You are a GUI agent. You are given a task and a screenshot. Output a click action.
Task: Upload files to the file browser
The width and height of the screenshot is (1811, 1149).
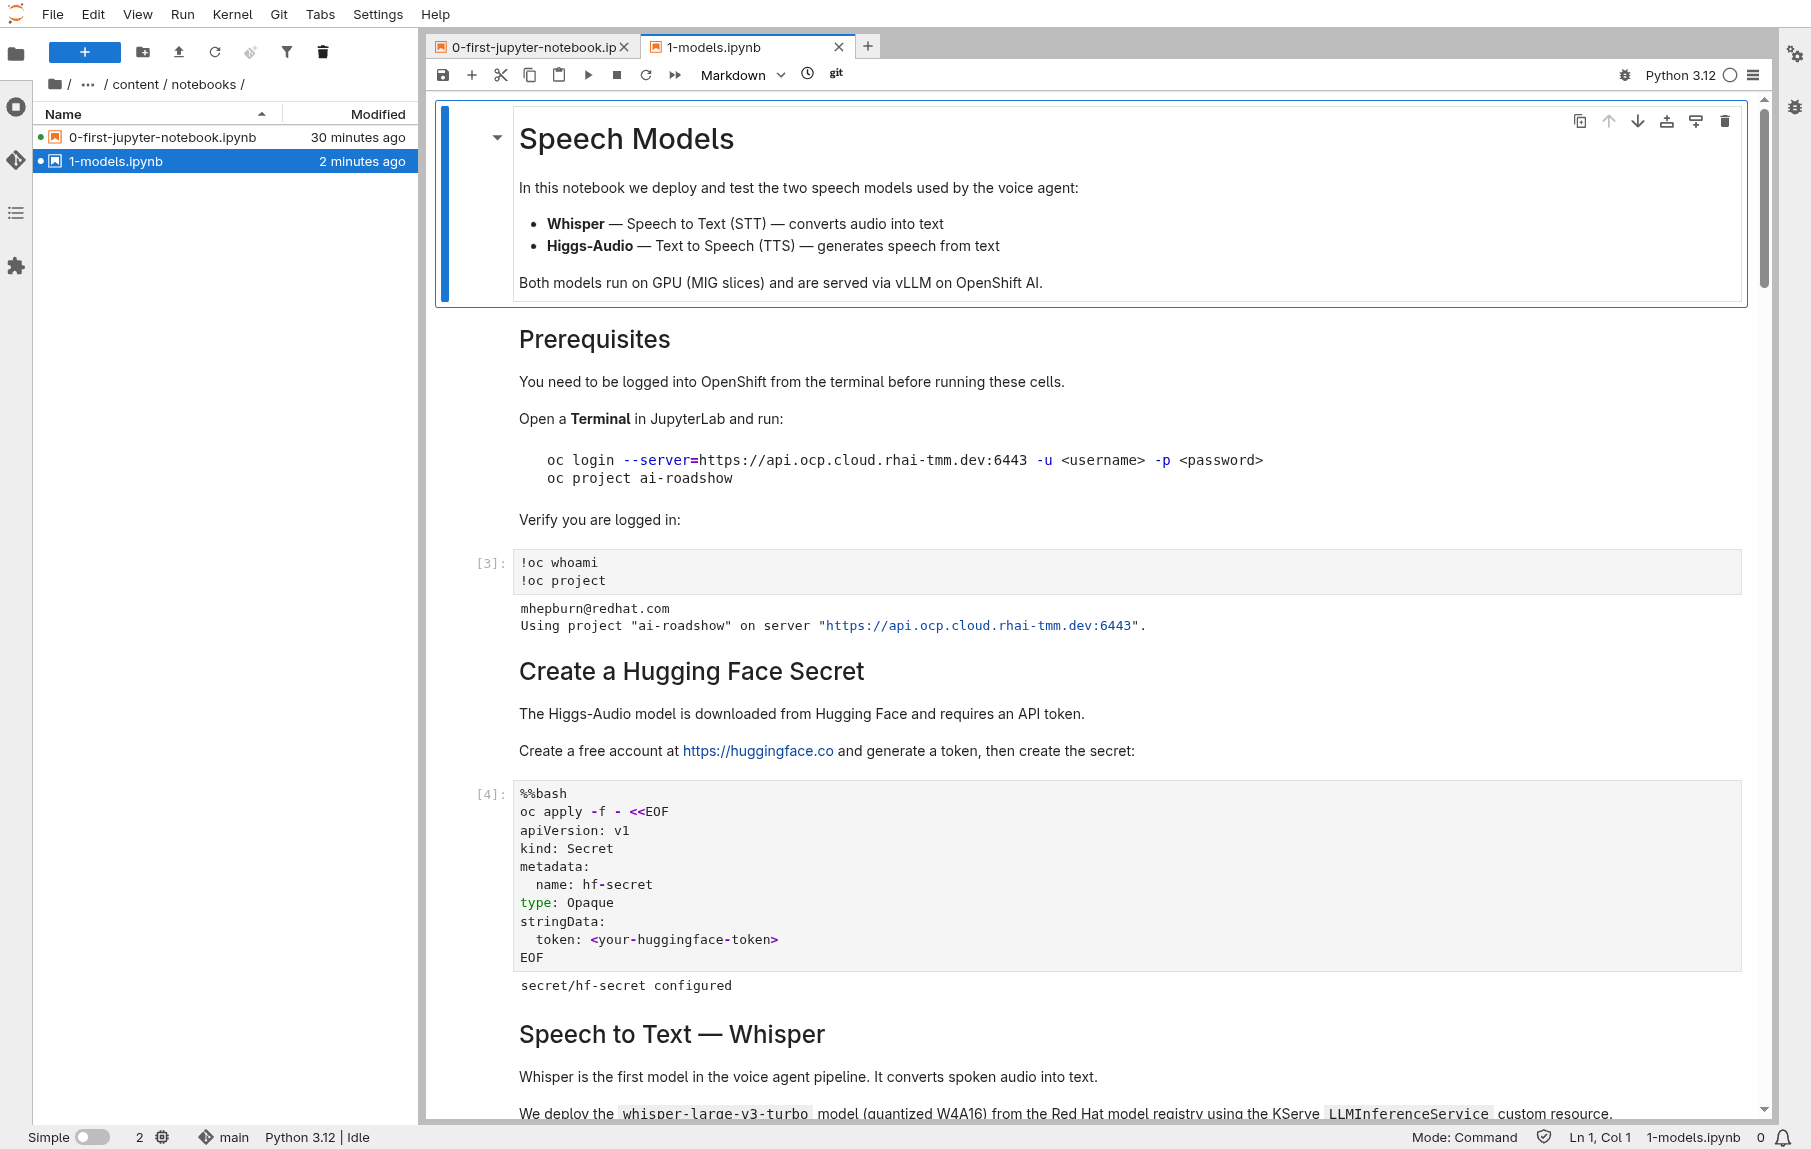coord(179,52)
